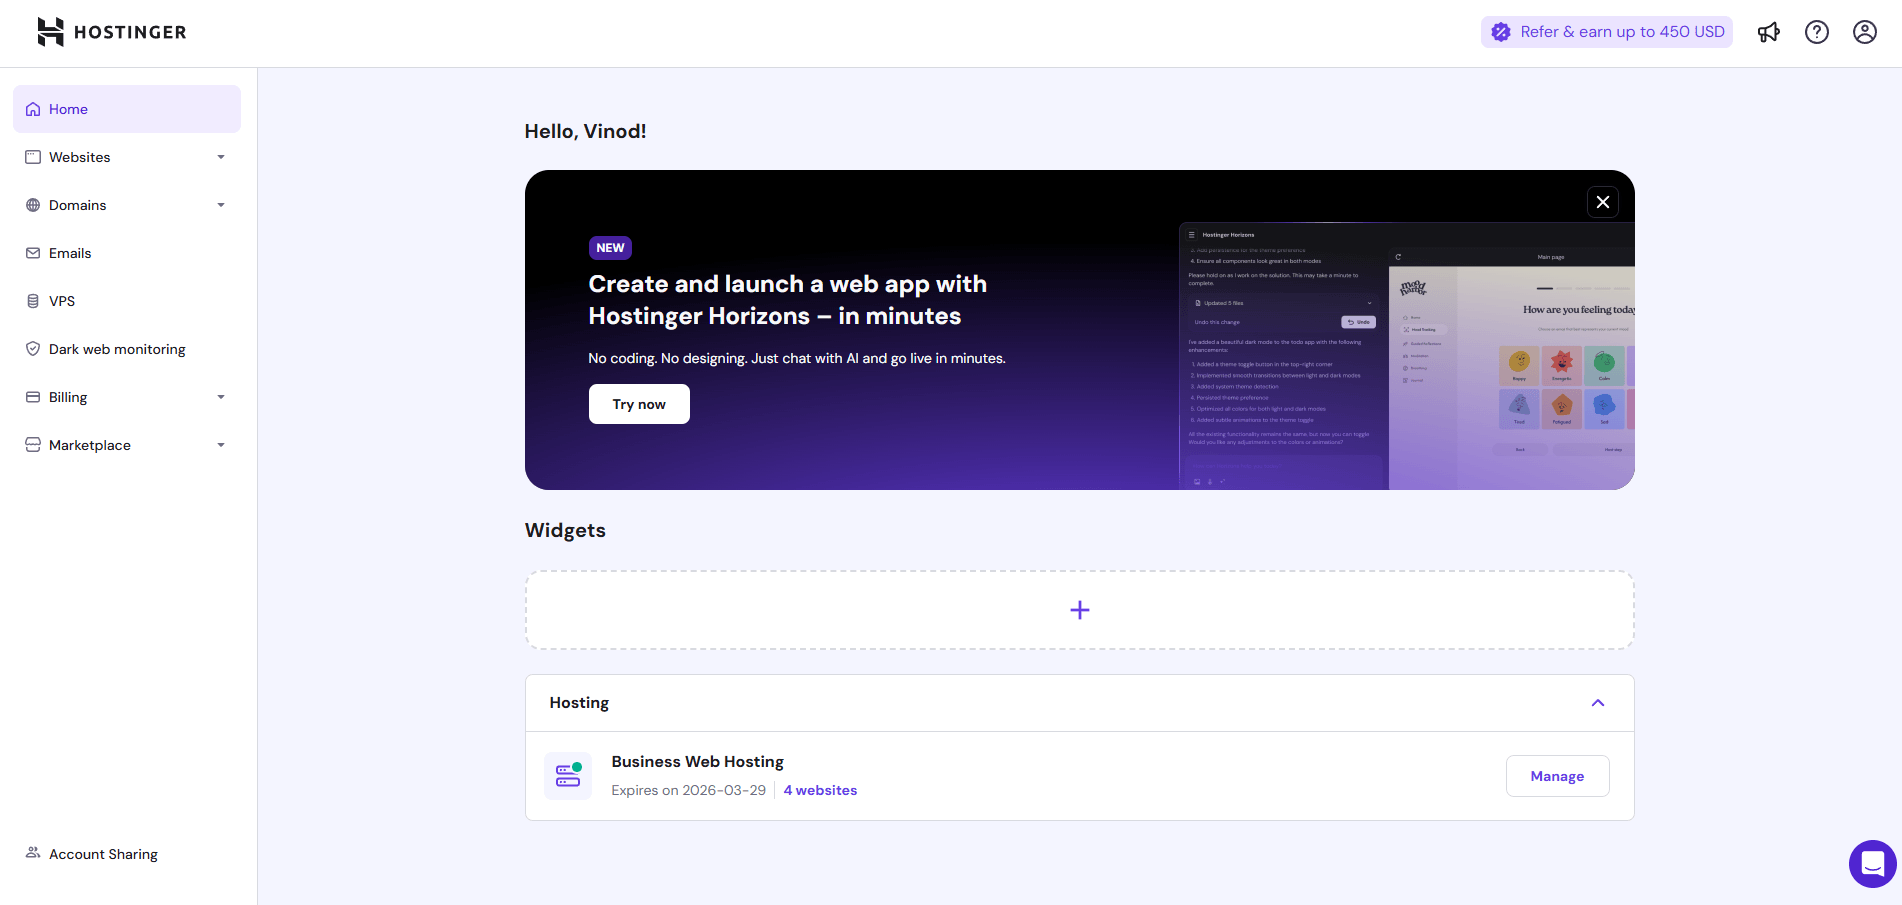Viewport: 1902px width, 905px height.
Task: Click the Hostinger logo
Action: [111, 32]
